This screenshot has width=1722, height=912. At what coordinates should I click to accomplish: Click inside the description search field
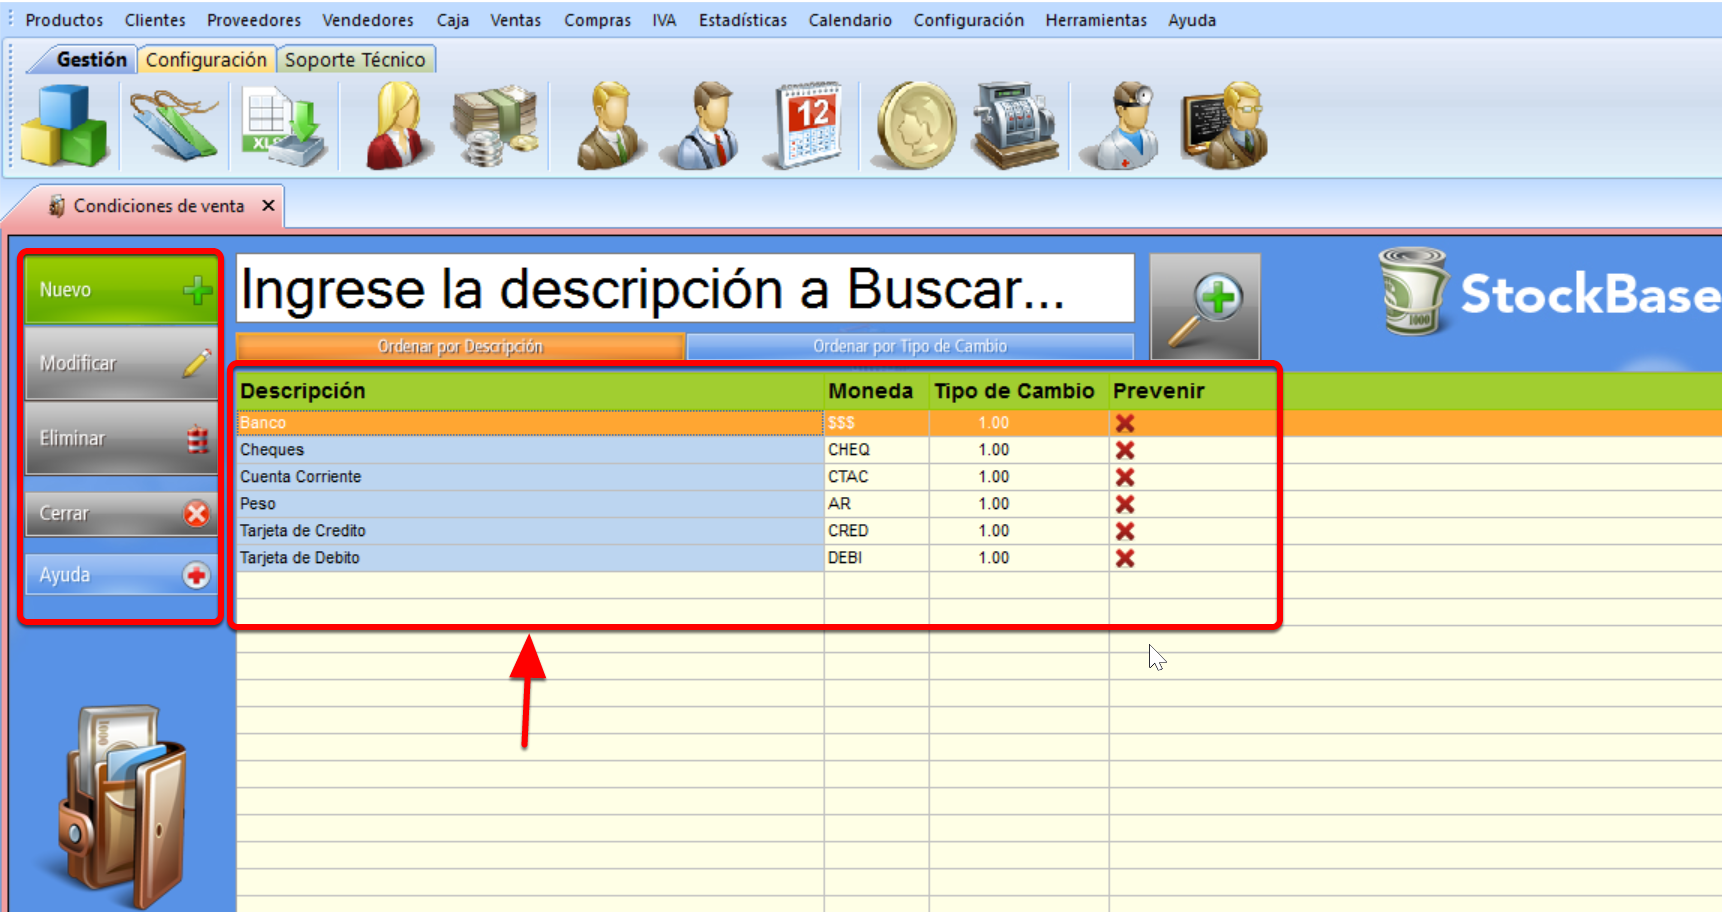point(685,290)
